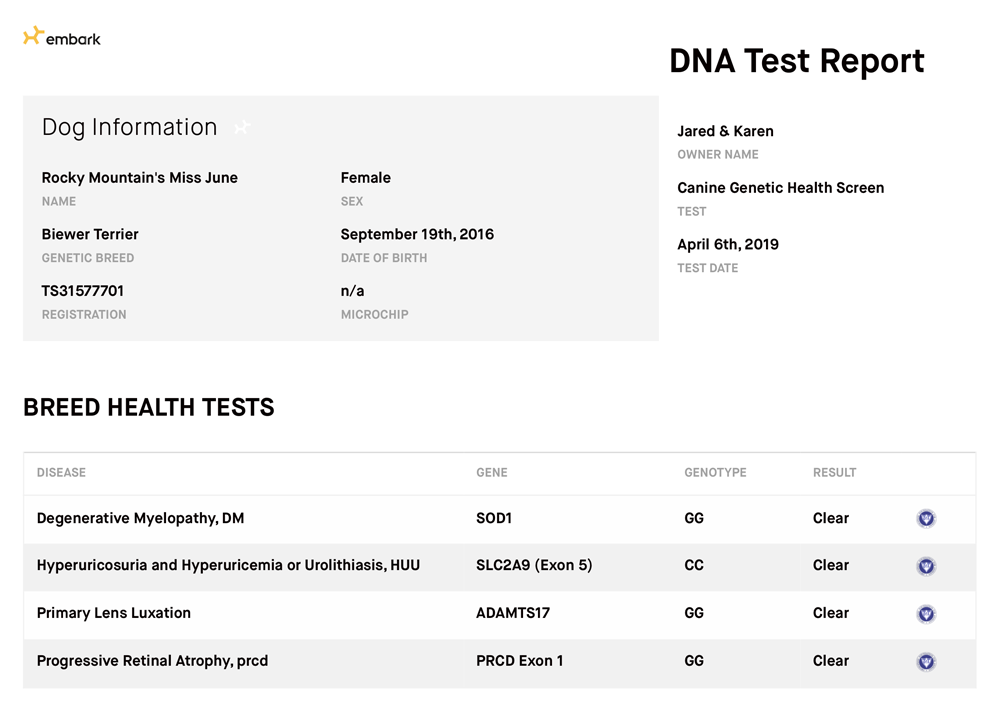Select the Hyperuricosuria and Hyperuricemia disease name

[228, 566]
